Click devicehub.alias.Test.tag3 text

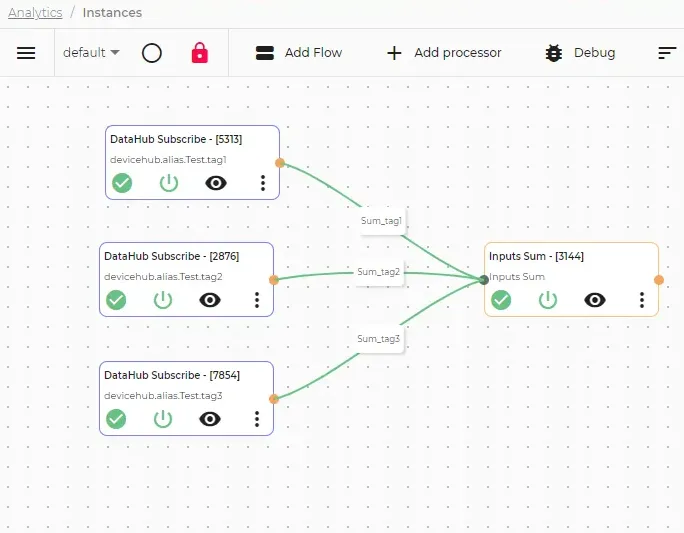163,396
